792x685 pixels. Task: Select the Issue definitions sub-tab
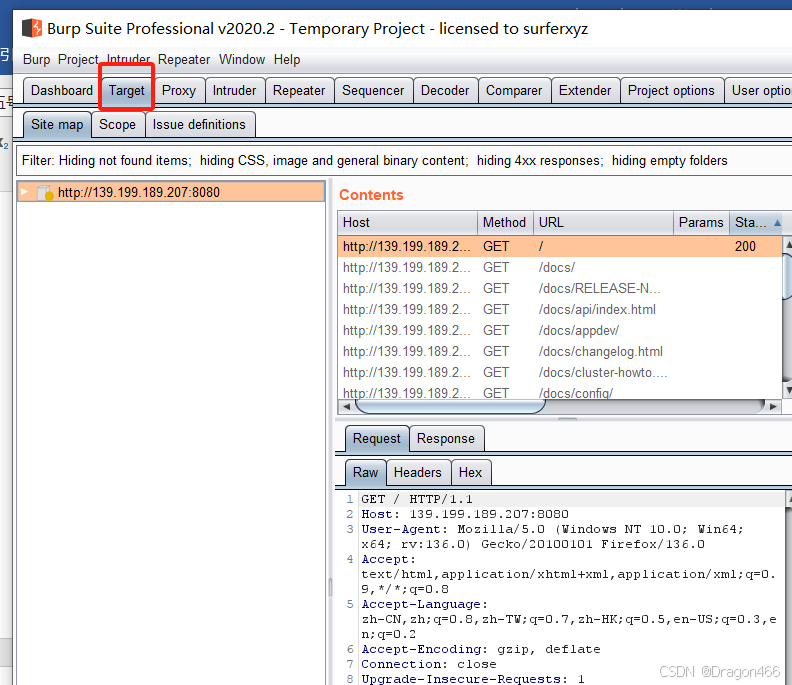pyautogui.click(x=200, y=124)
